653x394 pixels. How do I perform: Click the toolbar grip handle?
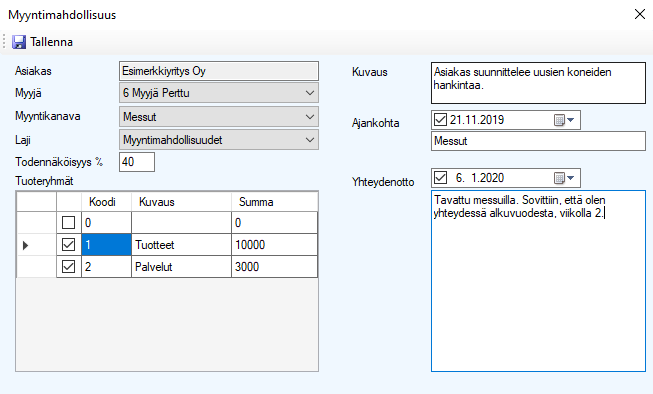tap(4, 42)
